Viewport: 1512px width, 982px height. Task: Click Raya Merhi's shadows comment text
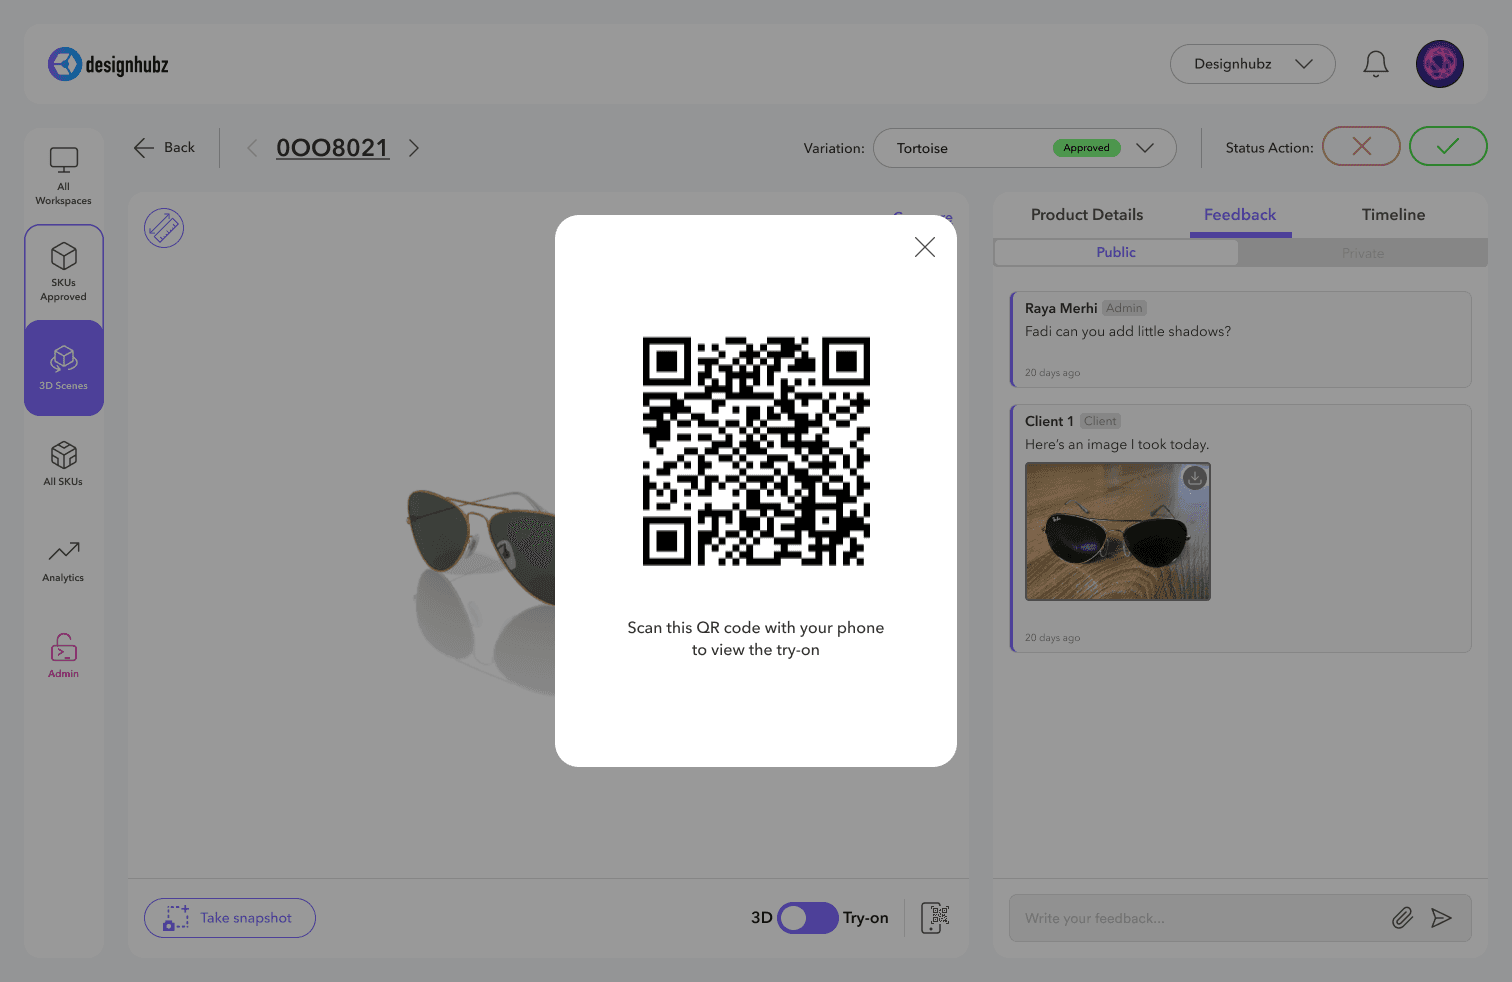(1128, 332)
